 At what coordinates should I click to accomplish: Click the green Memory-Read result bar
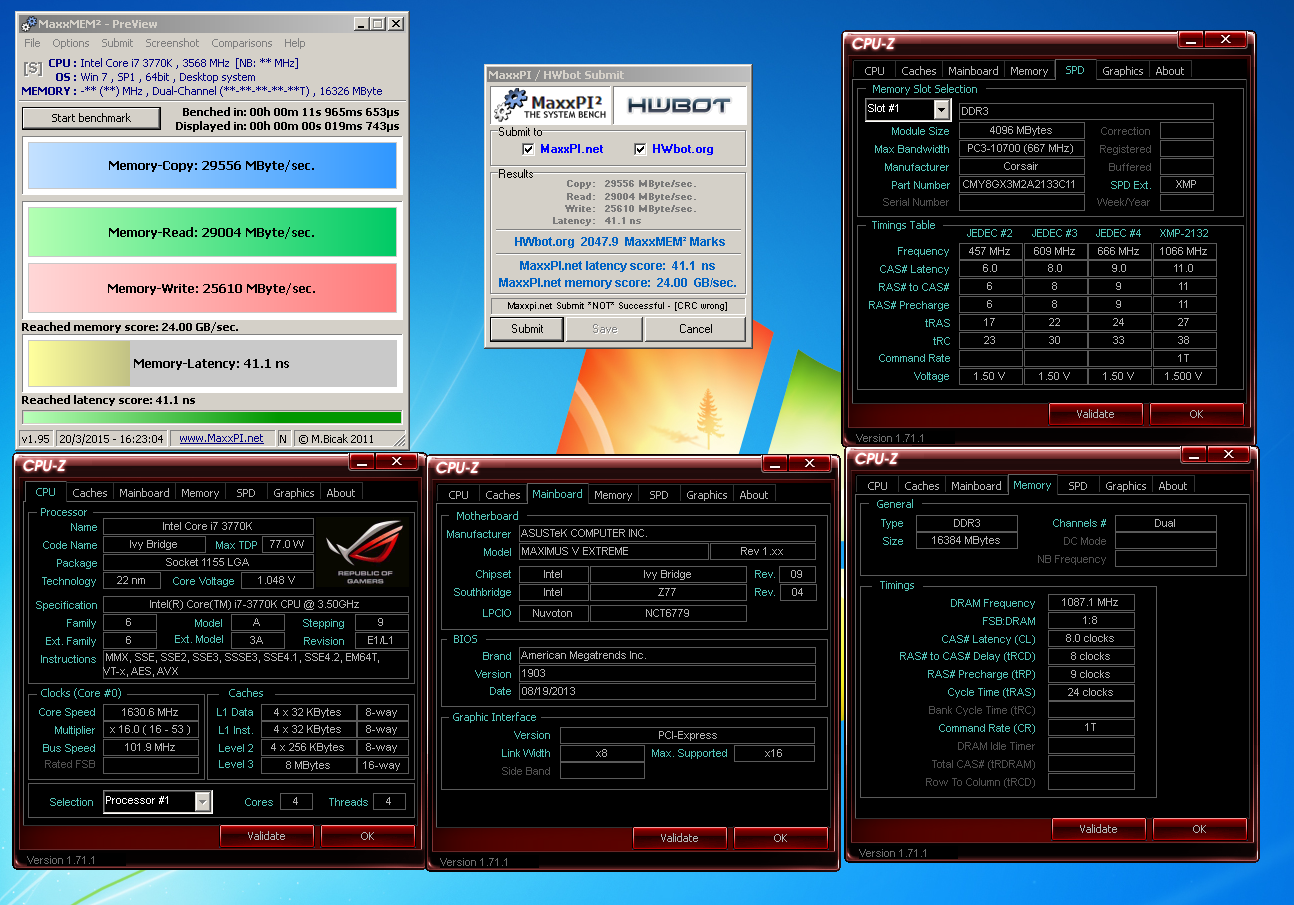click(x=212, y=232)
